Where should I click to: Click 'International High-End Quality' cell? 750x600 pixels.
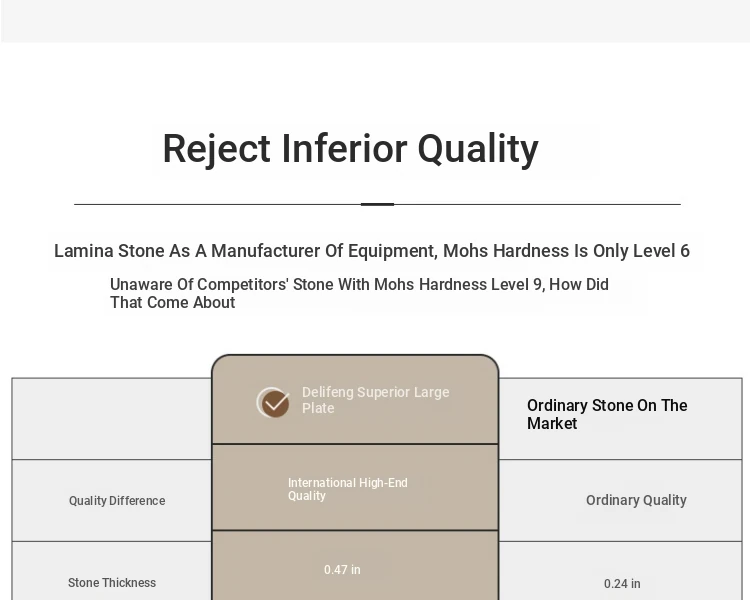click(x=347, y=489)
